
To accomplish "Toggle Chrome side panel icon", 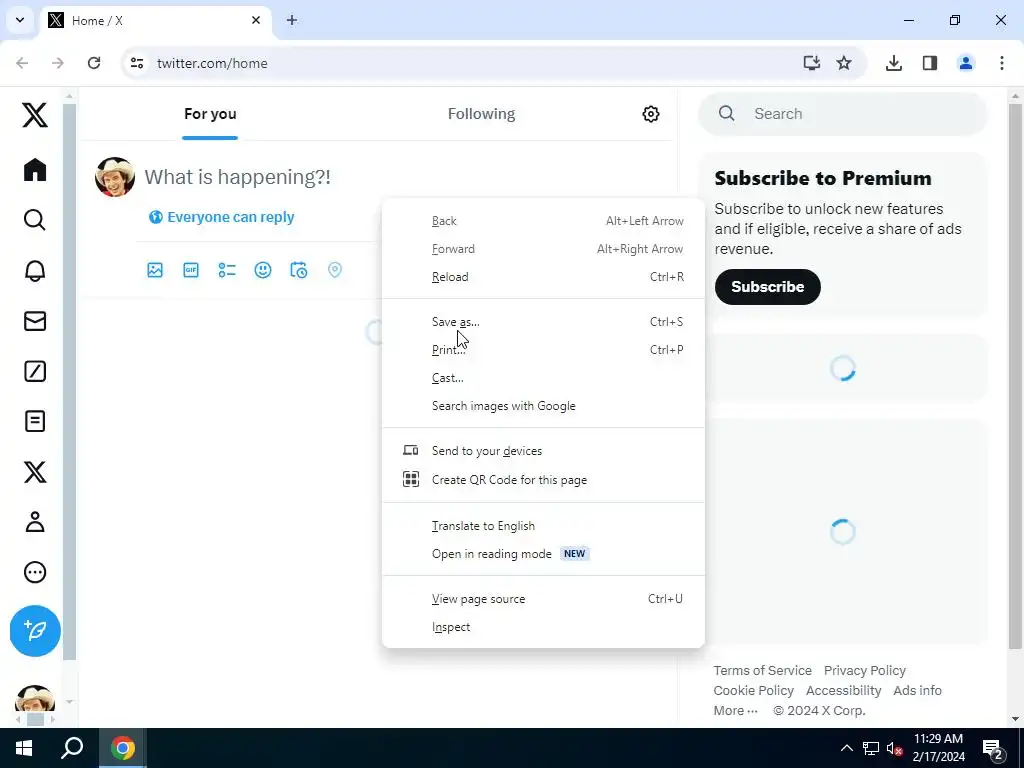I will tap(930, 63).
